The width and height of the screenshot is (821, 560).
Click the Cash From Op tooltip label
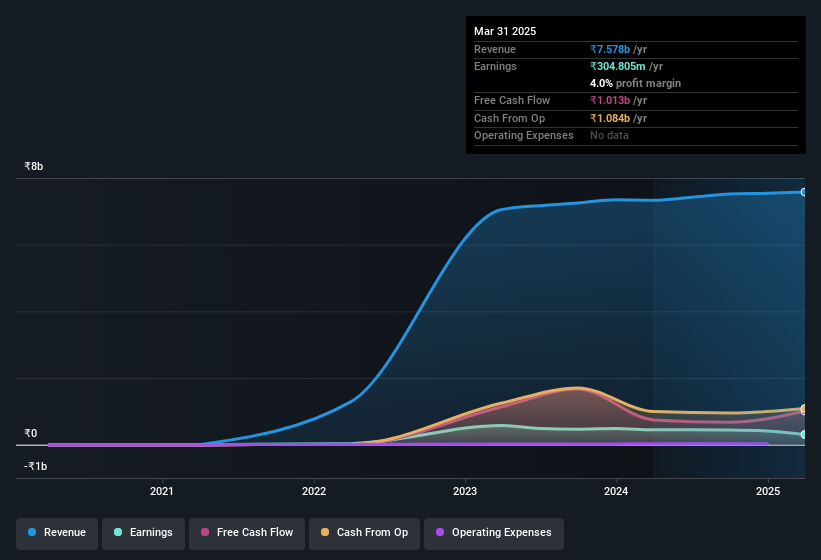[509, 118]
